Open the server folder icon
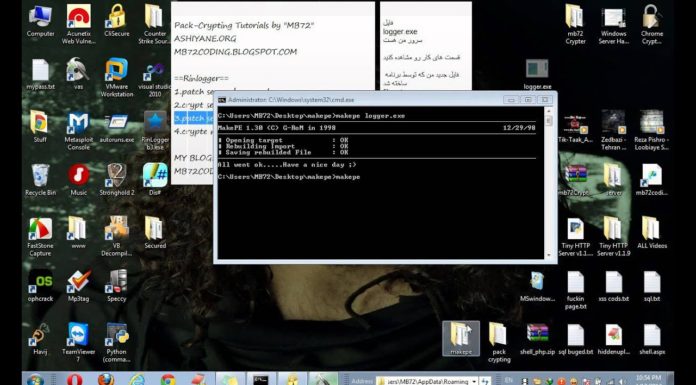The width and height of the screenshot is (696, 385). point(613,180)
